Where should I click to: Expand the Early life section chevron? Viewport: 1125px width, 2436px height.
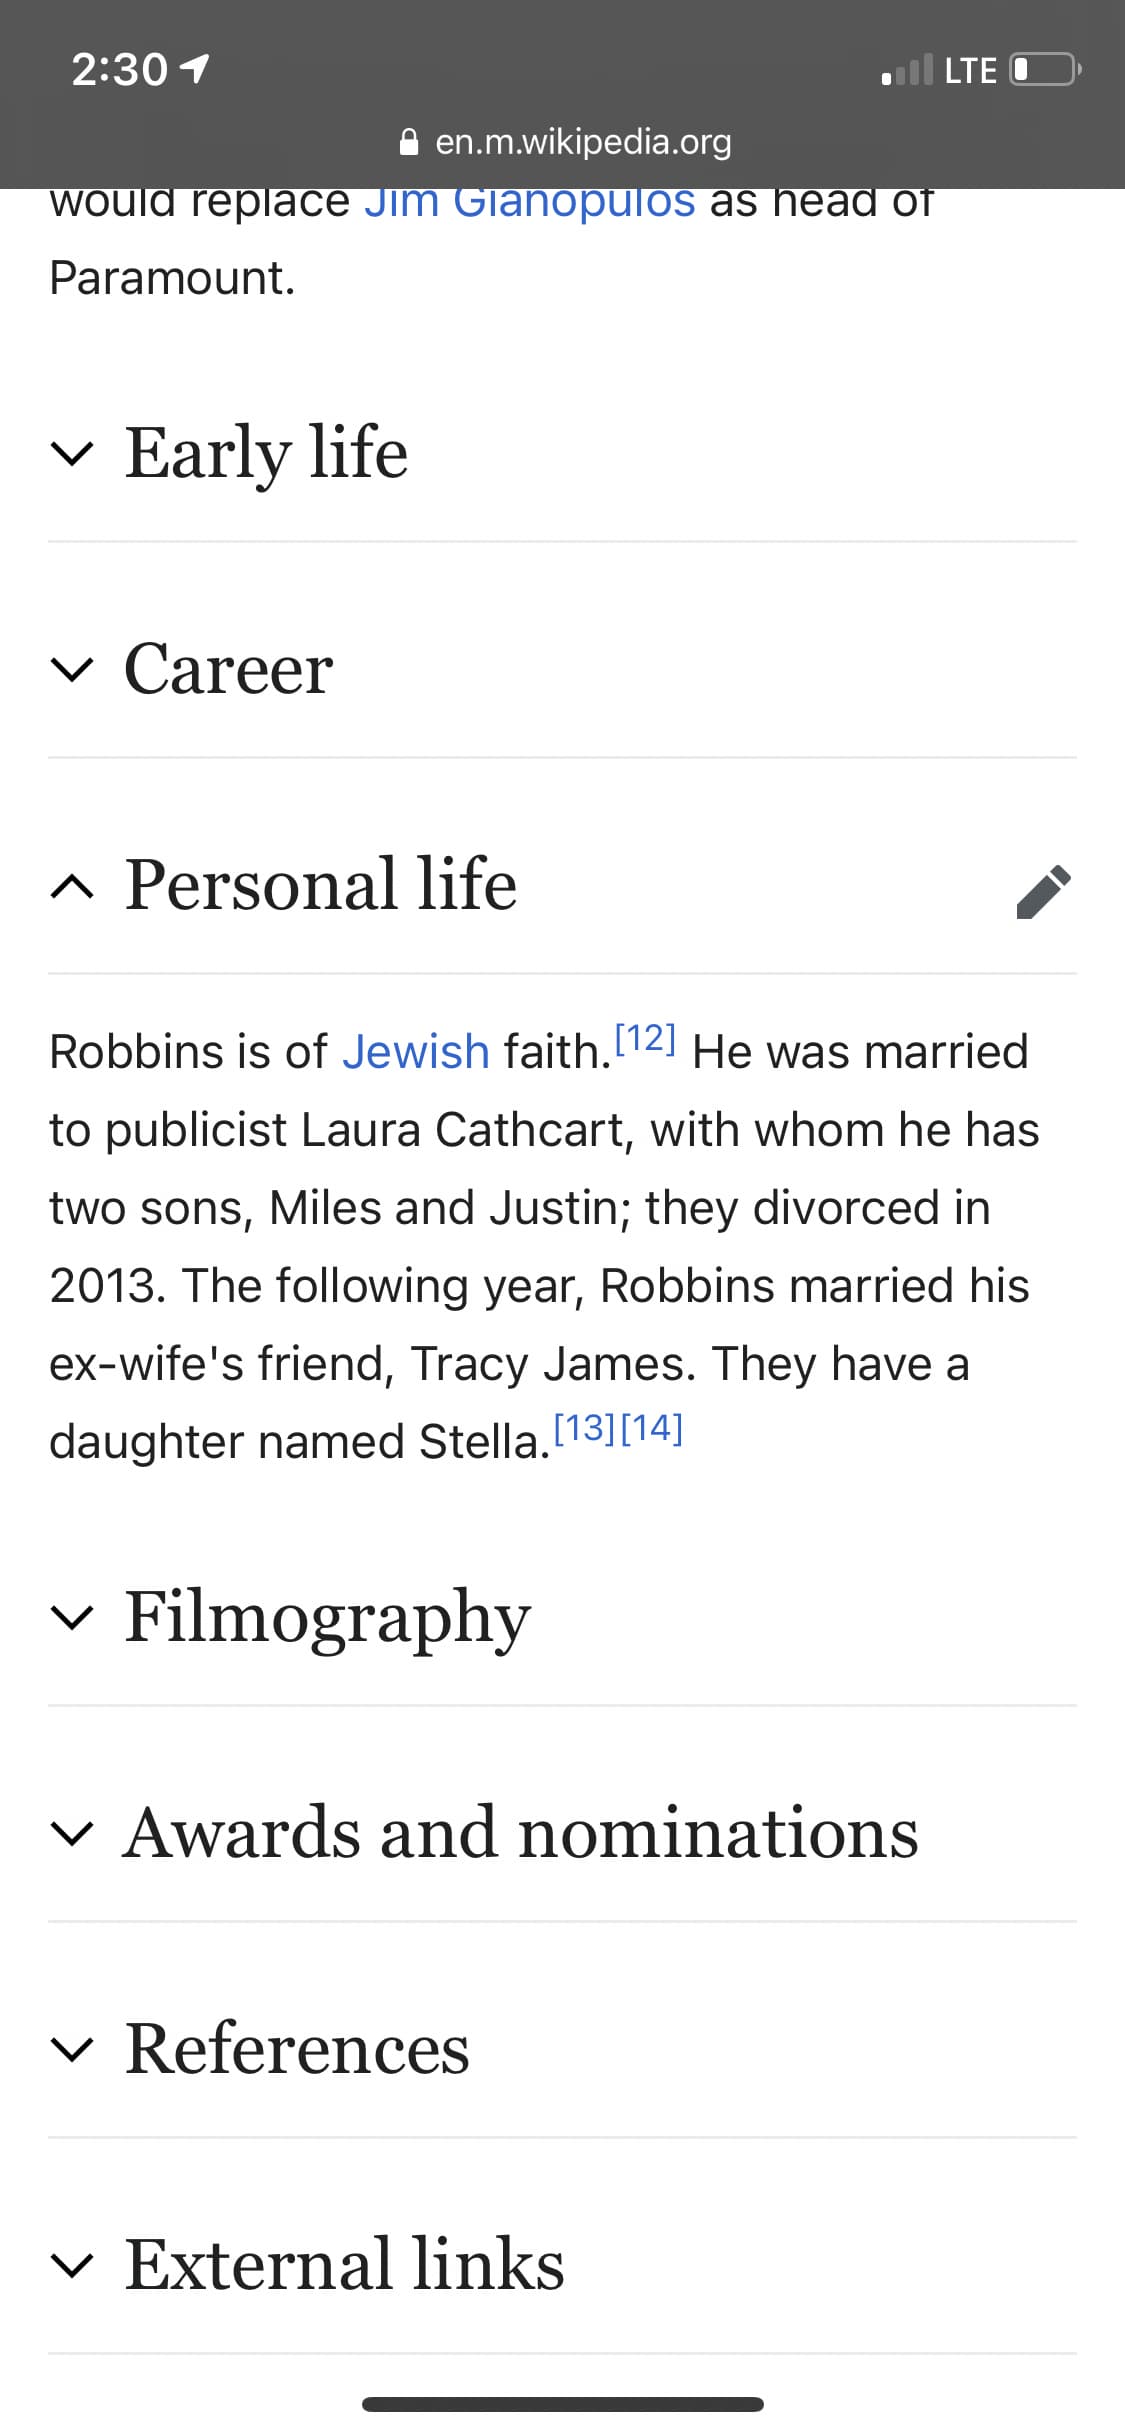[71, 454]
